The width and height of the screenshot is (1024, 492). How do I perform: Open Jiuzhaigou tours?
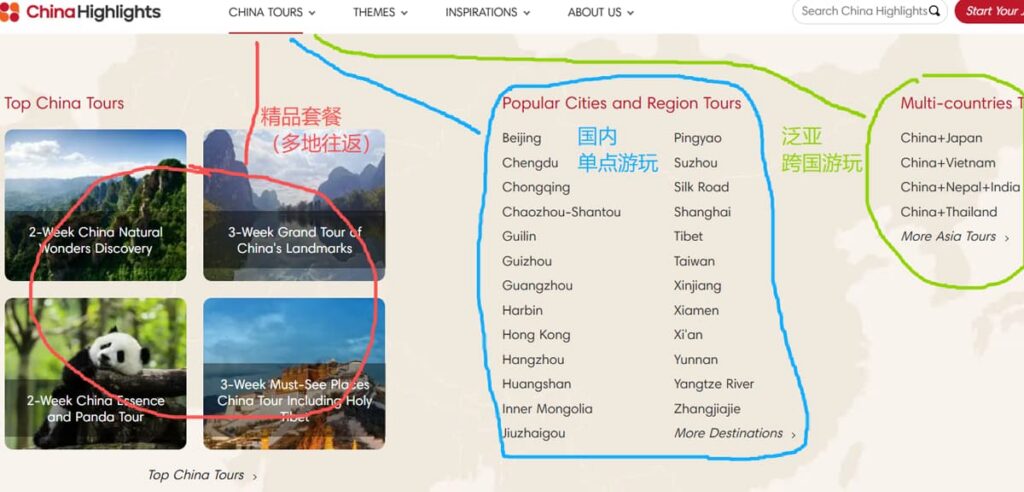point(534,434)
